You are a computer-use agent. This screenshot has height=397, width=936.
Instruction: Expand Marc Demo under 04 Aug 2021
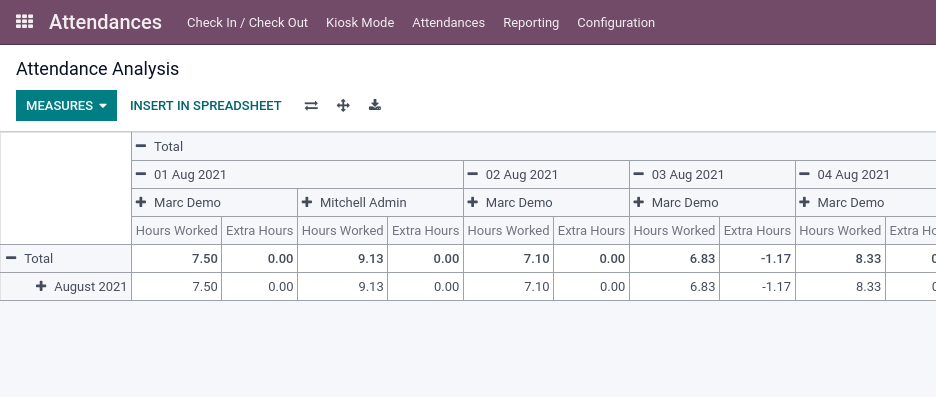pos(805,202)
